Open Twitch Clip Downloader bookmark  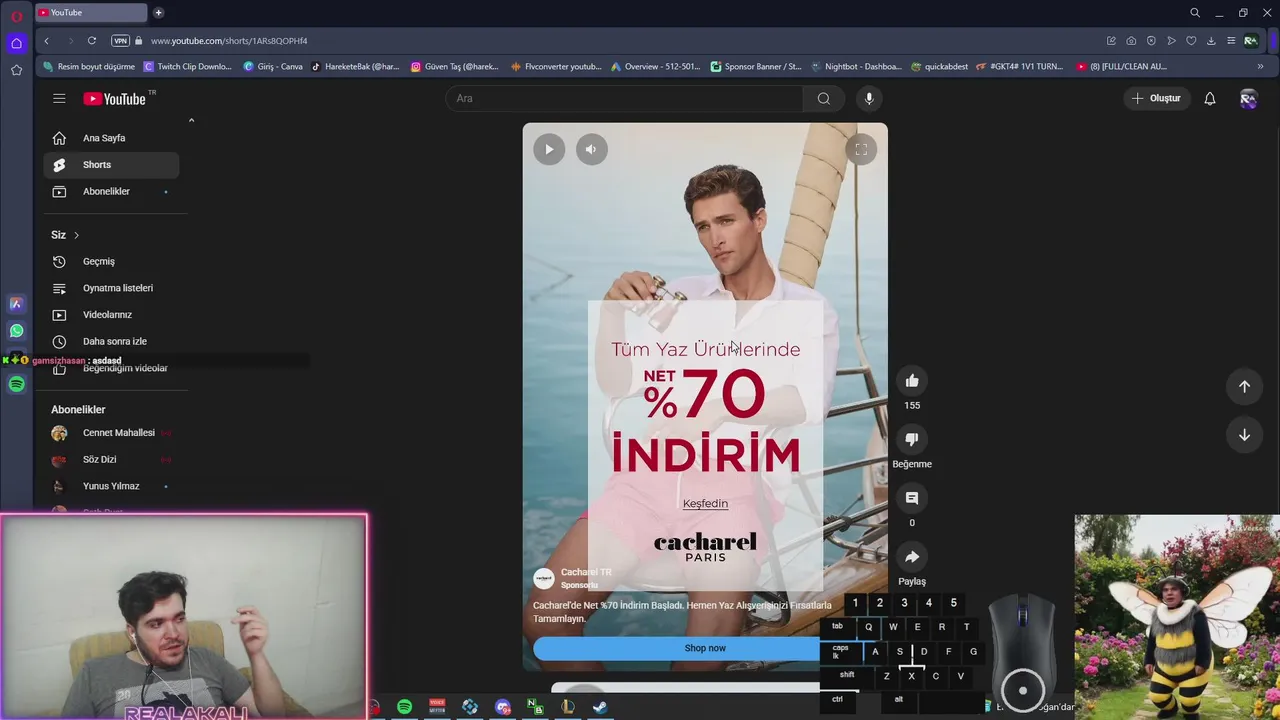pyautogui.click(x=188, y=67)
